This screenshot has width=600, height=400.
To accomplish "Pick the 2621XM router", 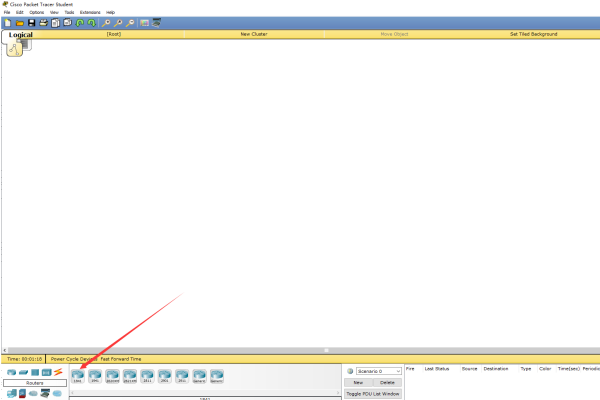I will (130, 376).
